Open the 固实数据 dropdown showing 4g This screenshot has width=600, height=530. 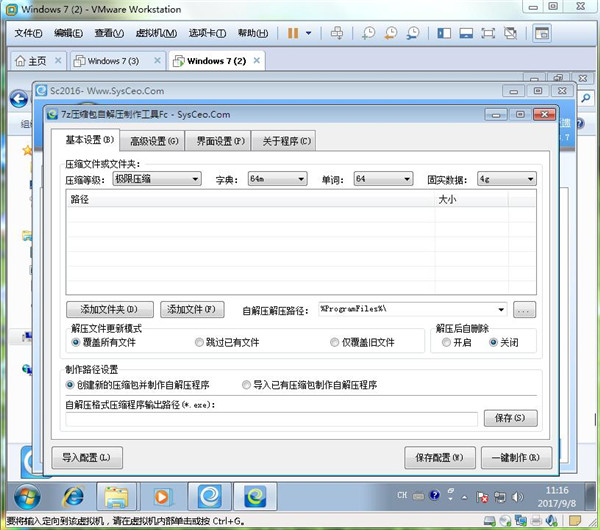point(507,179)
